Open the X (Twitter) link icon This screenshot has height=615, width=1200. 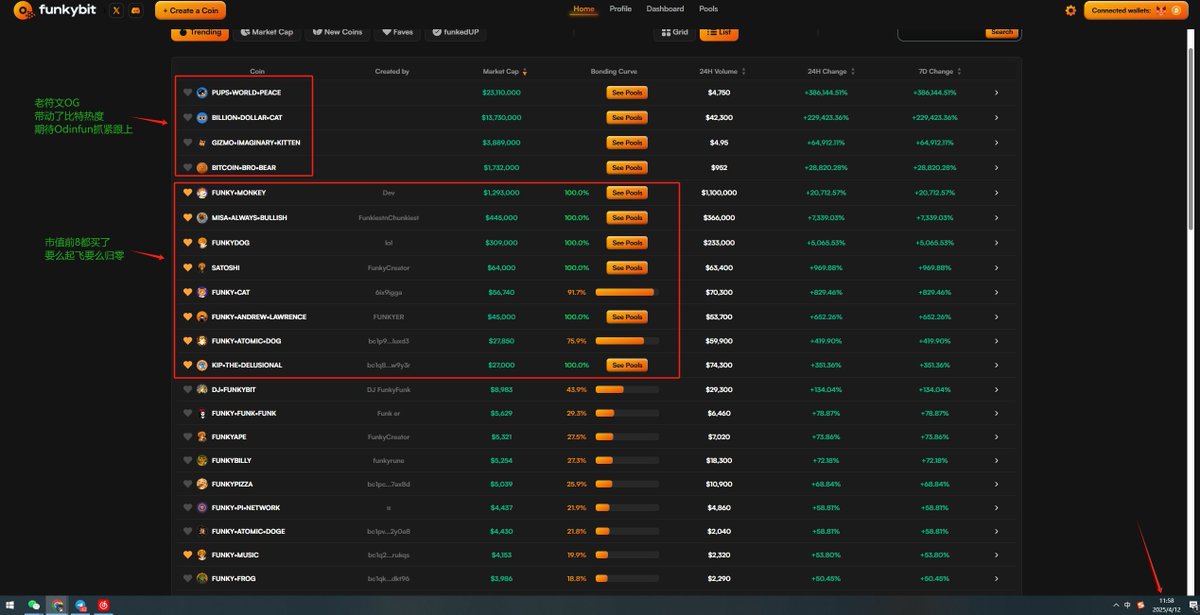[116, 10]
